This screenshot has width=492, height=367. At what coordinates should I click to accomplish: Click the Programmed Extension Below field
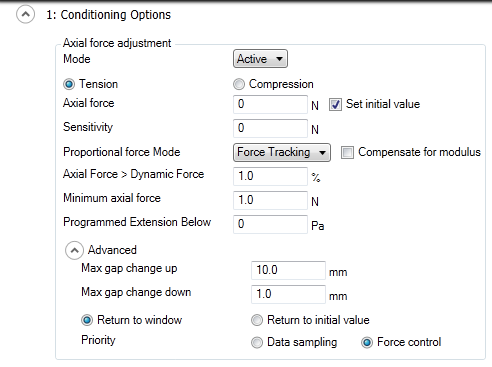(x=270, y=224)
